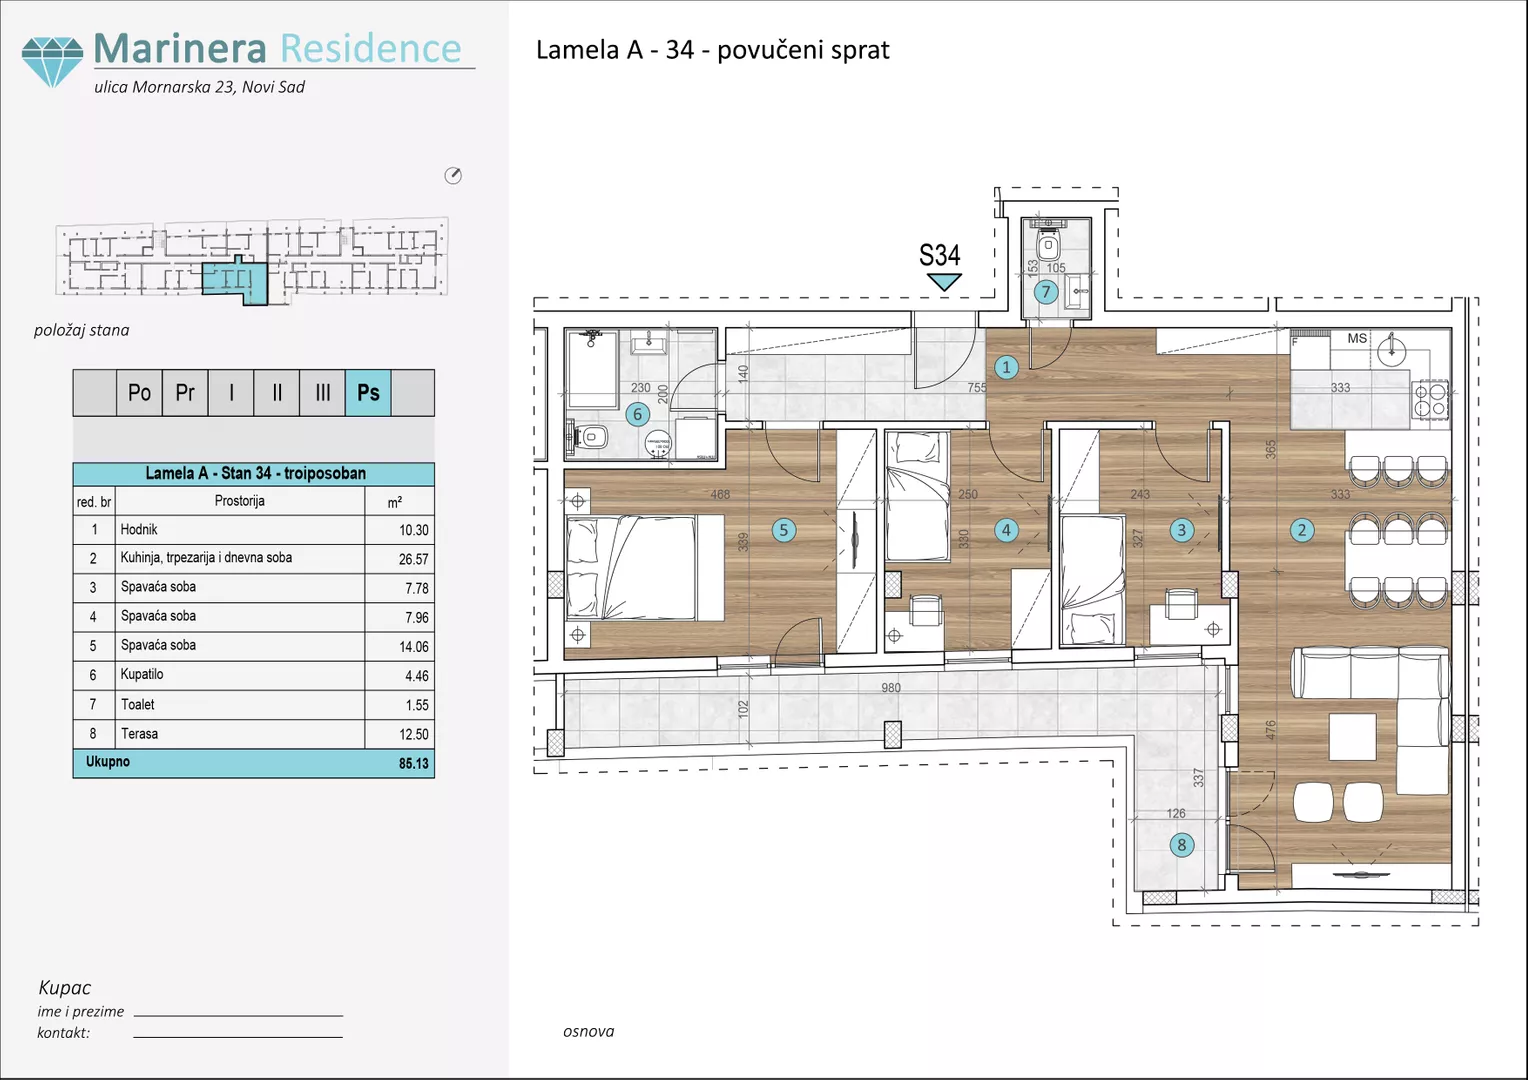This screenshot has height=1080, width=1528.
Task: Click the 'Kupatilo' row label
Action: pyautogui.click(x=142, y=675)
